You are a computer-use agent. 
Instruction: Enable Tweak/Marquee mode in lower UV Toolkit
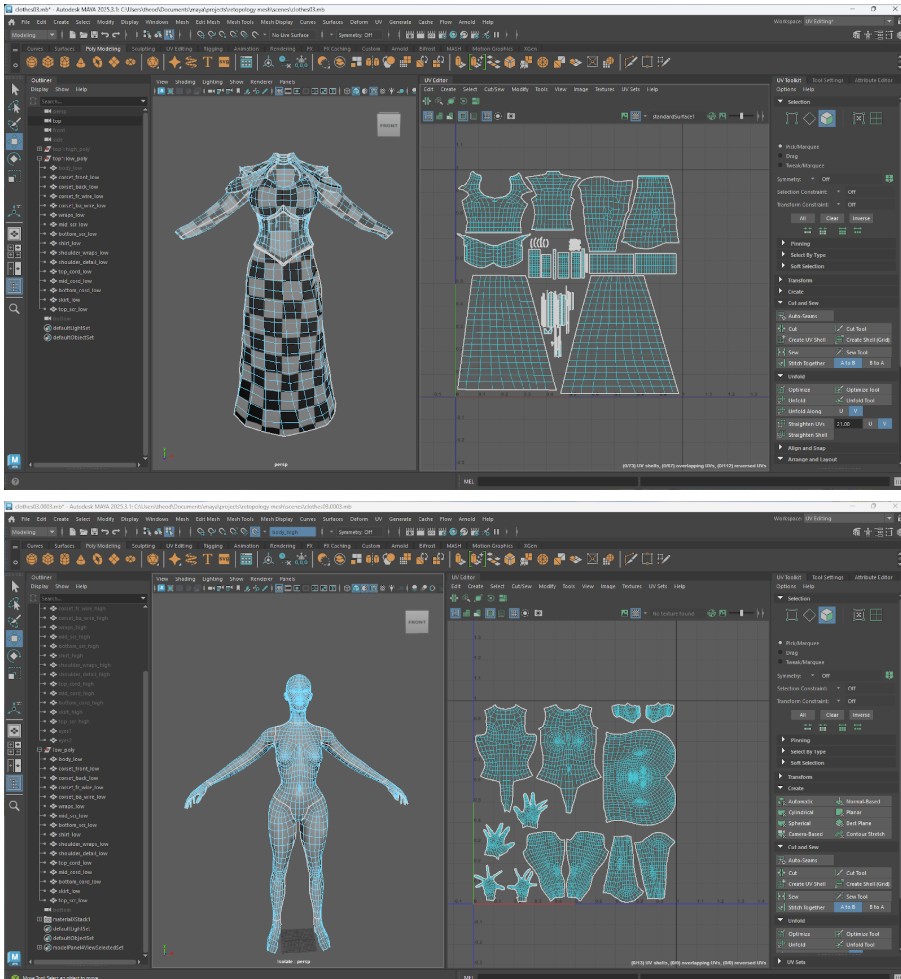pyautogui.click(x=780, y=662)
